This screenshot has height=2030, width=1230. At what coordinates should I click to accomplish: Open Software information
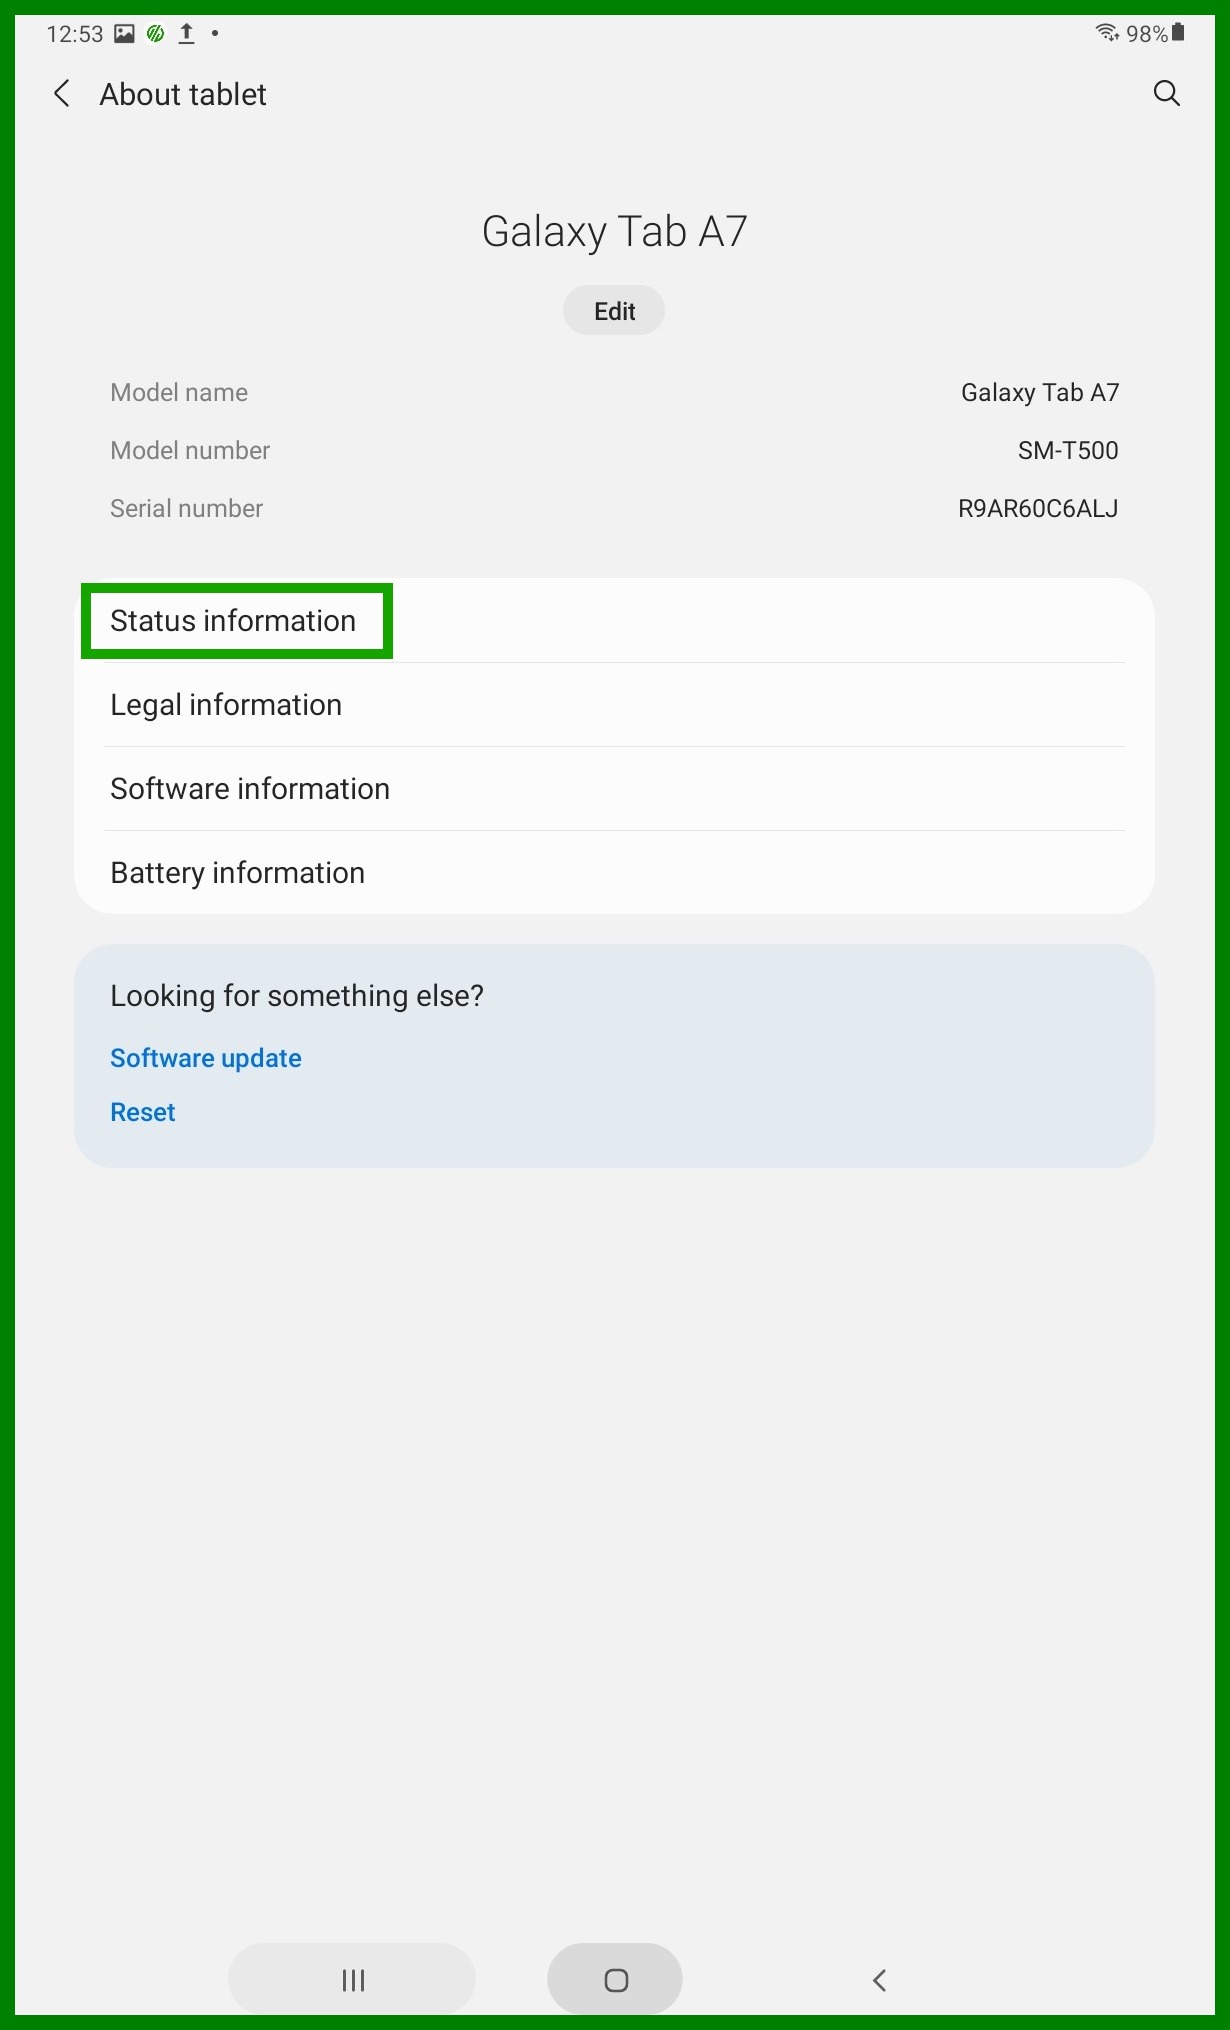coord(614,788)
